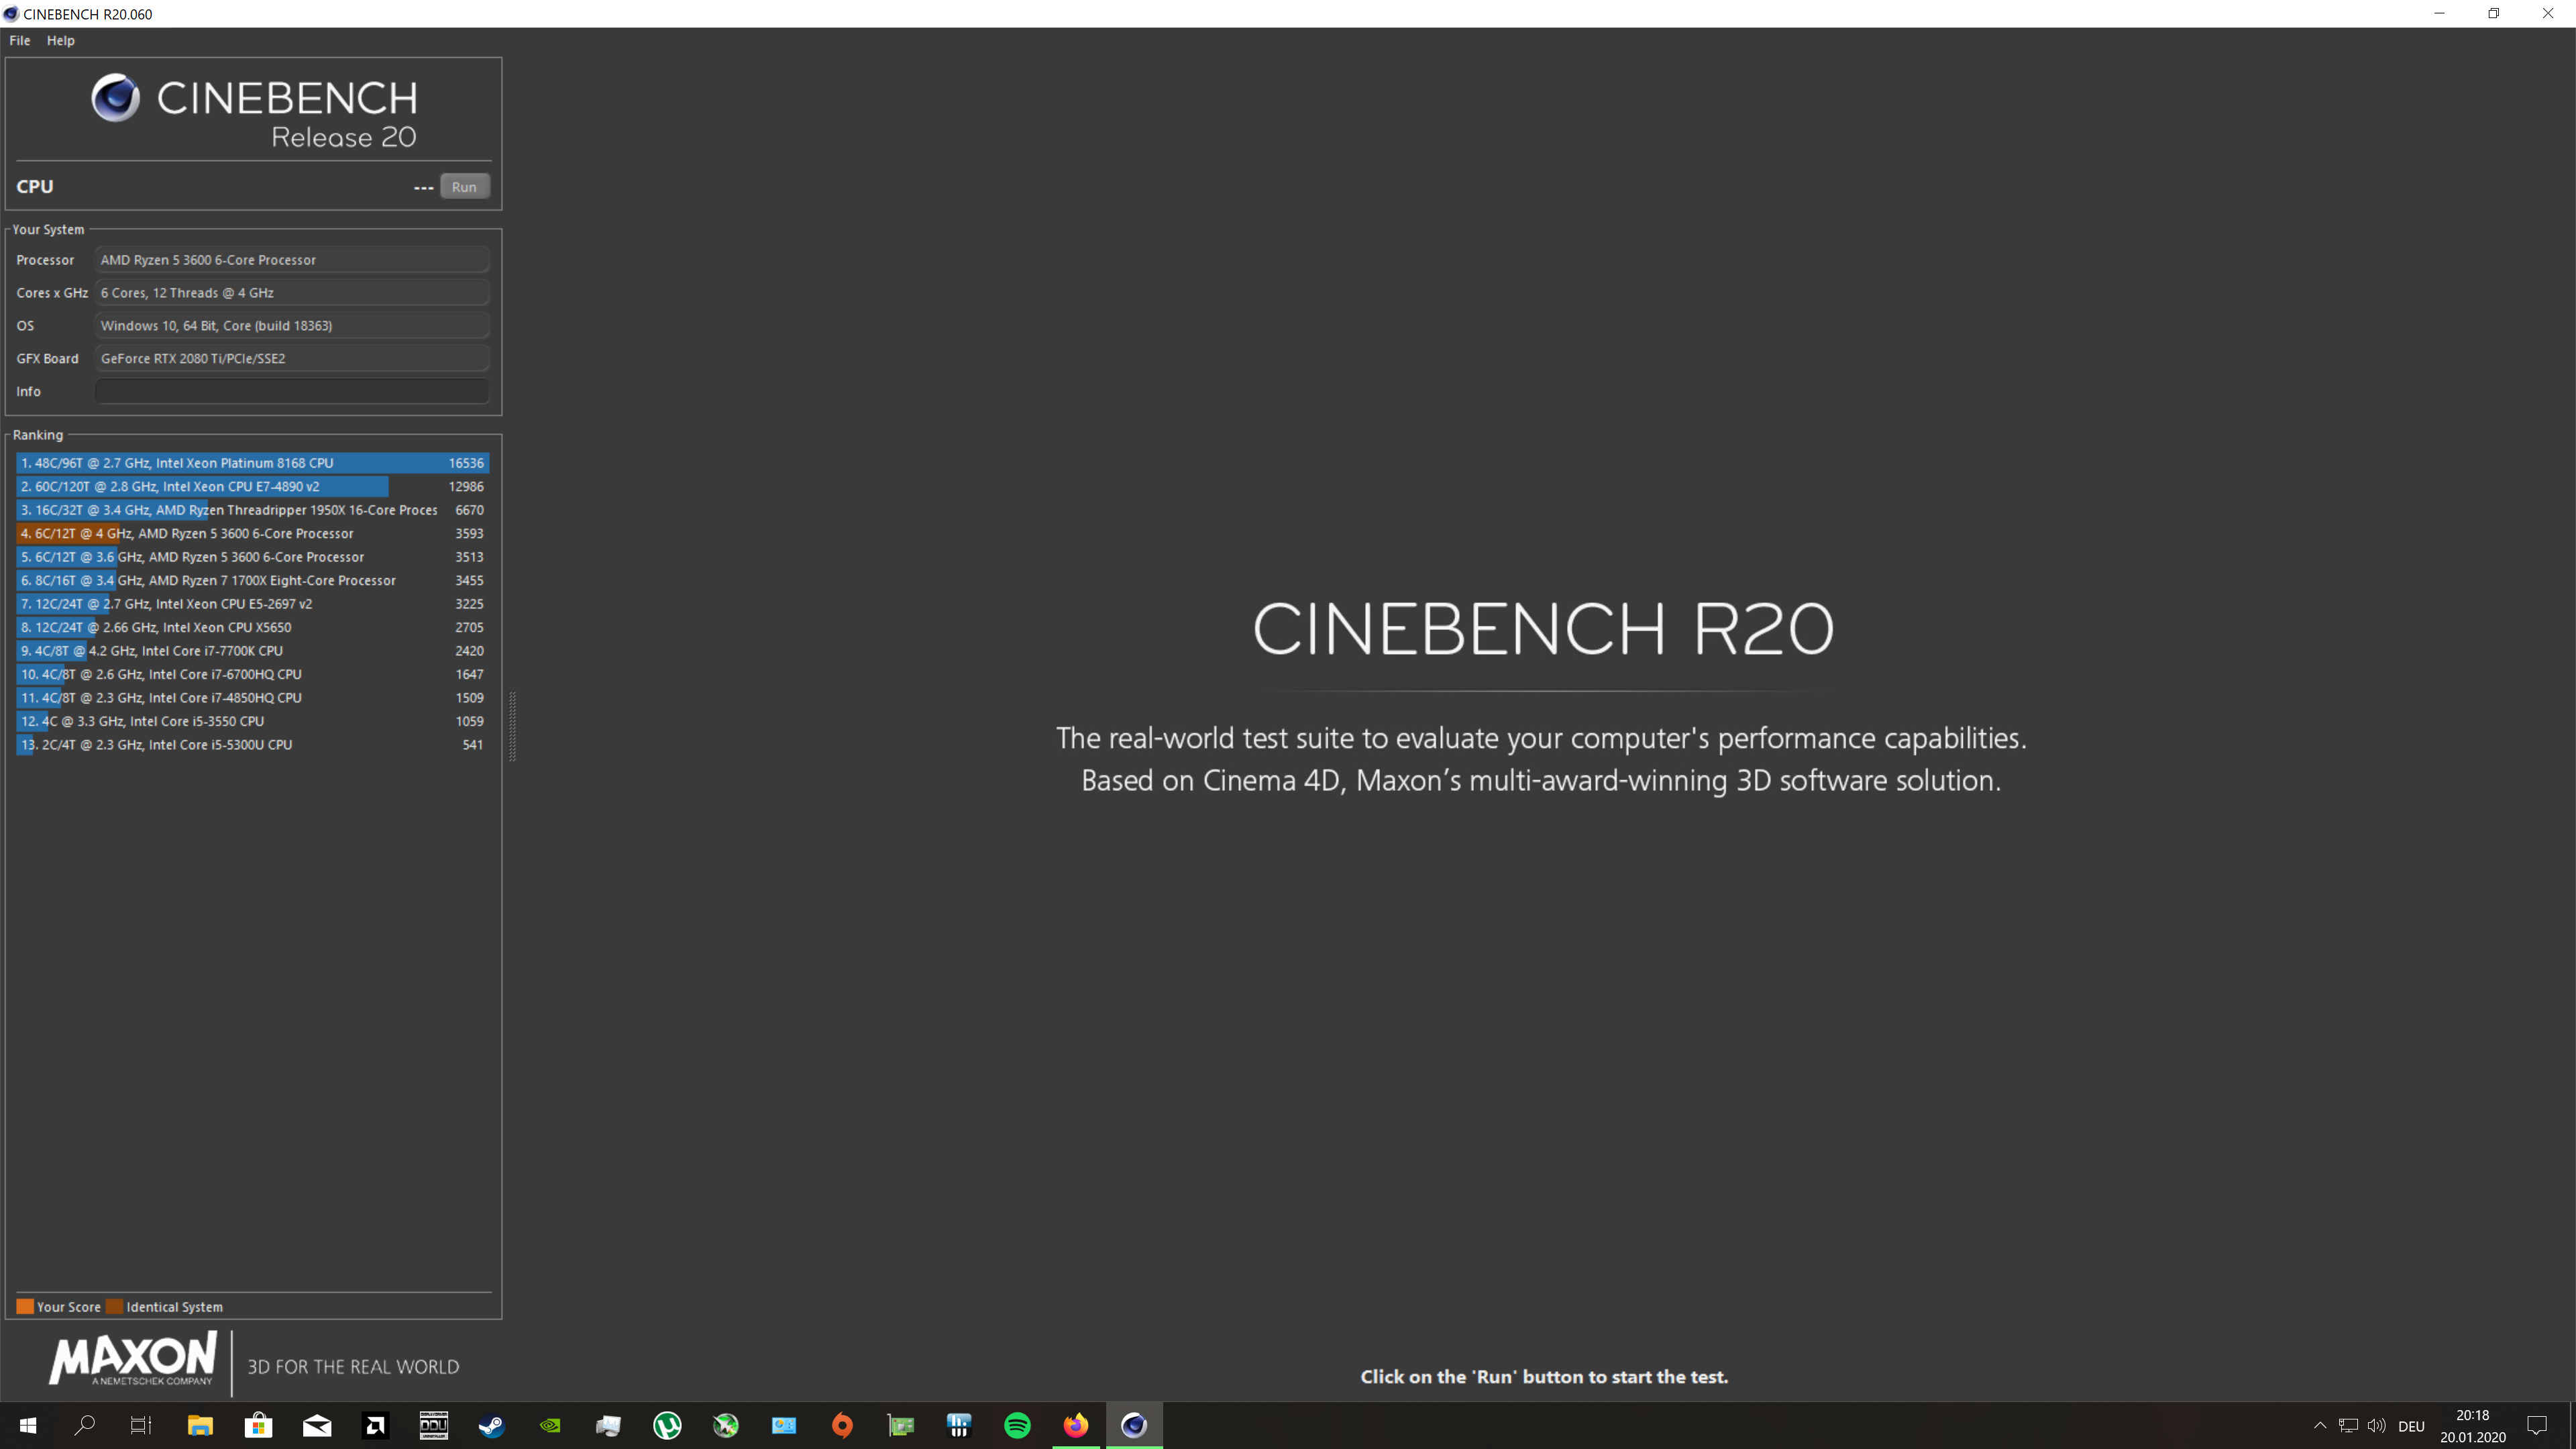Viewport: 2576px width, 1449px height.
Task: Open Steam from the taskbar
Action: (491, 1425)
